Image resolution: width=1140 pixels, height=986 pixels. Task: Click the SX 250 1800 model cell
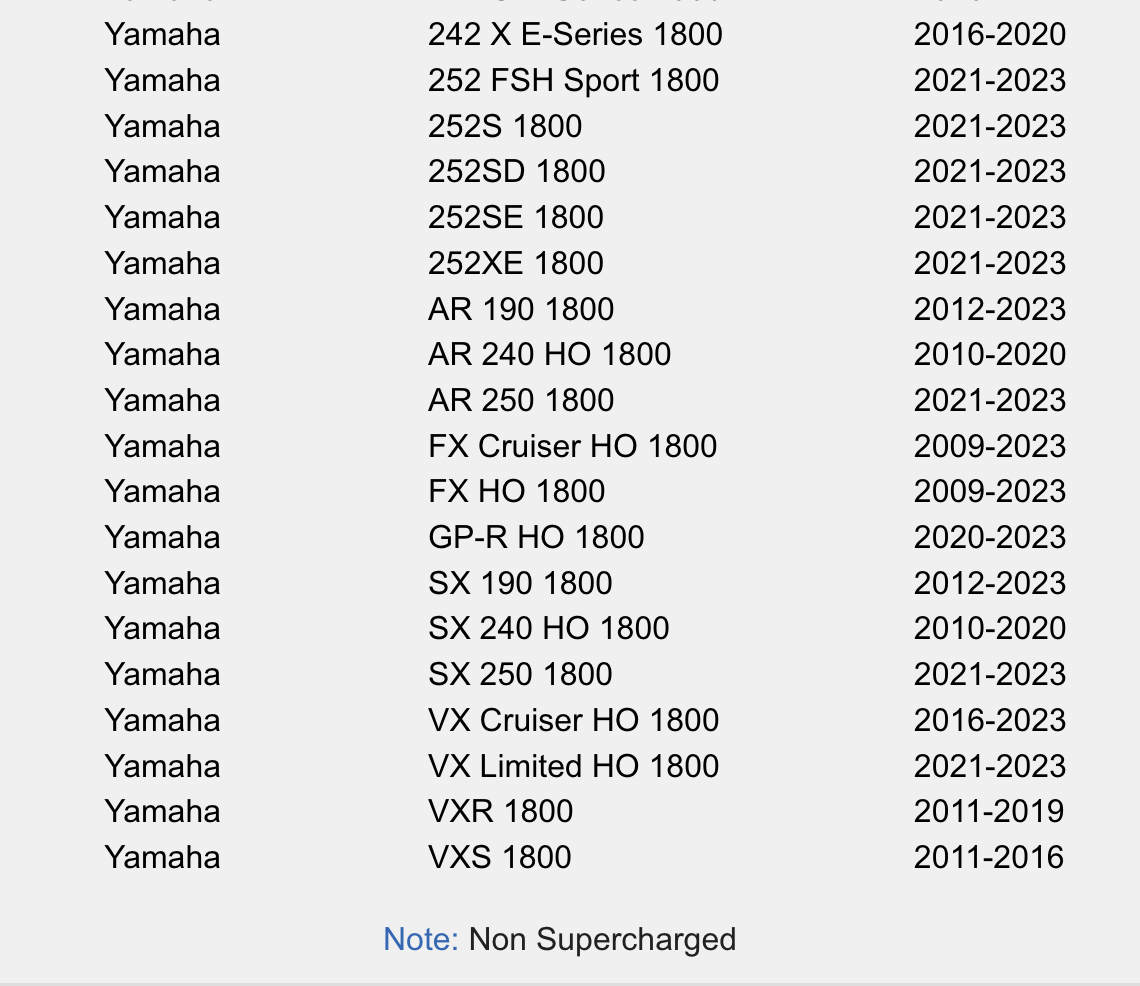[520, 675]
